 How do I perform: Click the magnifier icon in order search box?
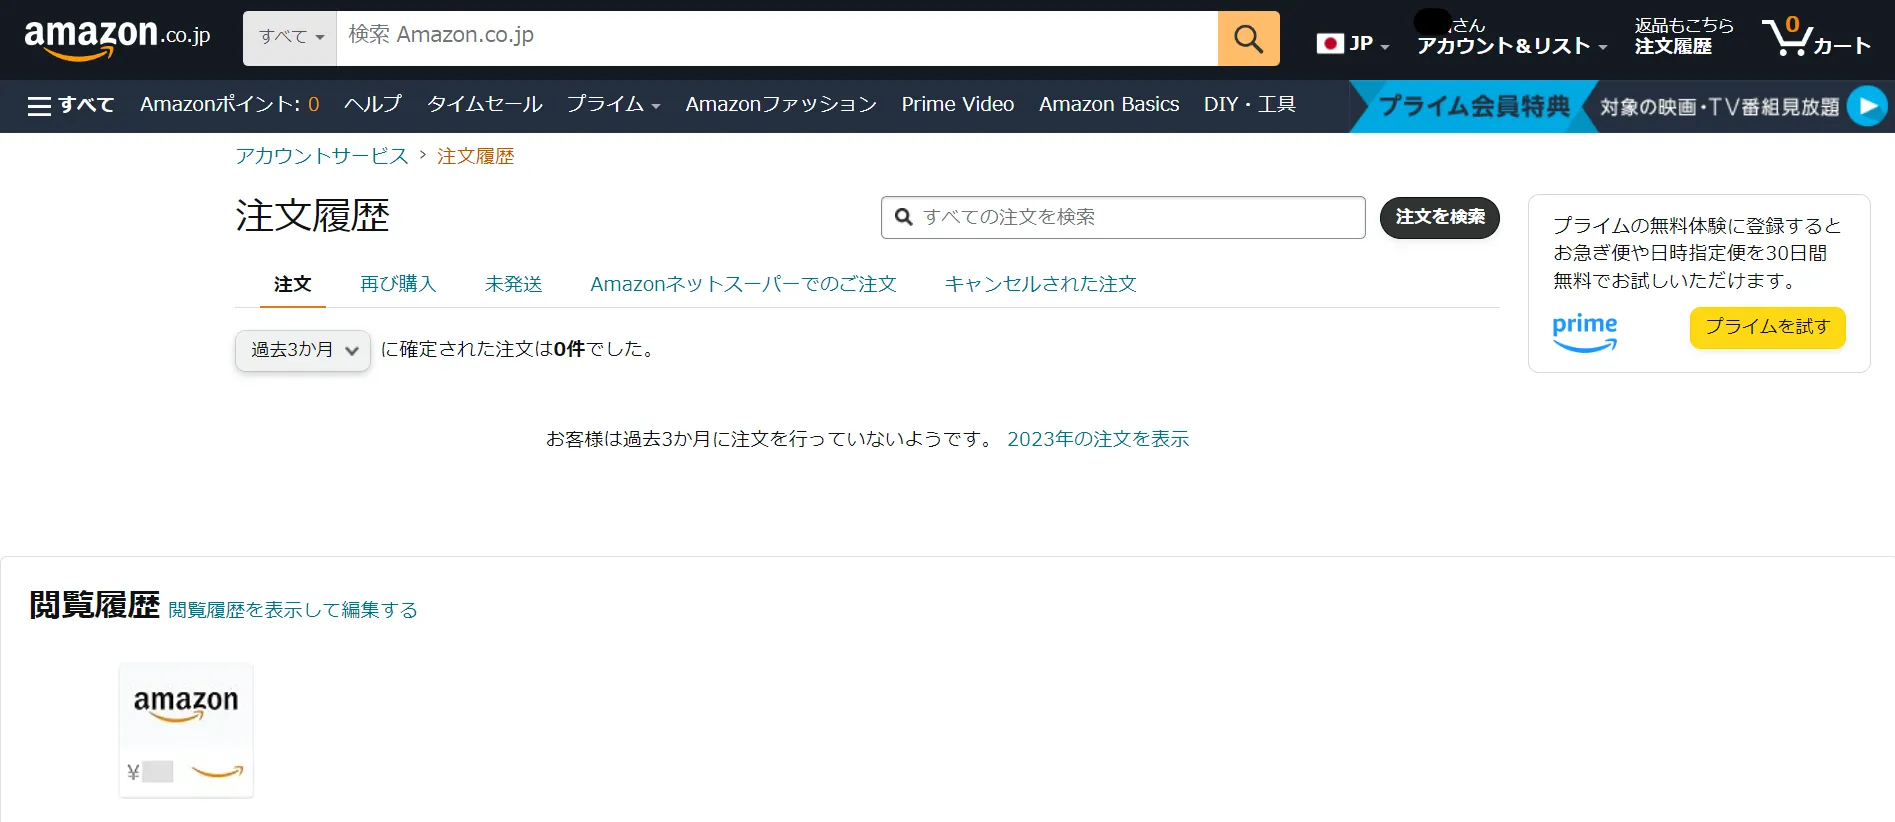coord(904,217)
